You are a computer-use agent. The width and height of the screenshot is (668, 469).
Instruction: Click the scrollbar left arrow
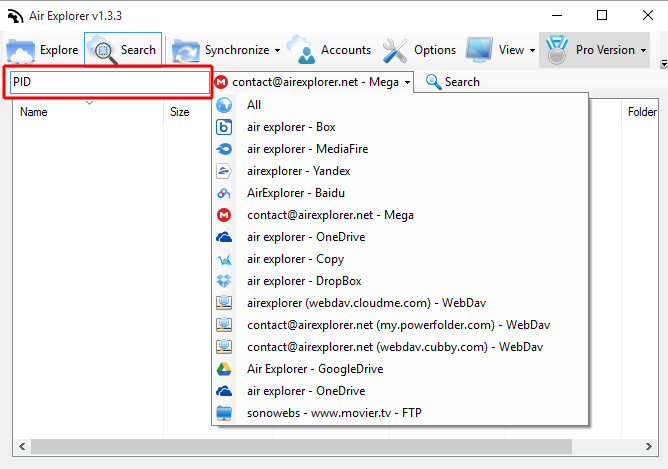point(22,446)
